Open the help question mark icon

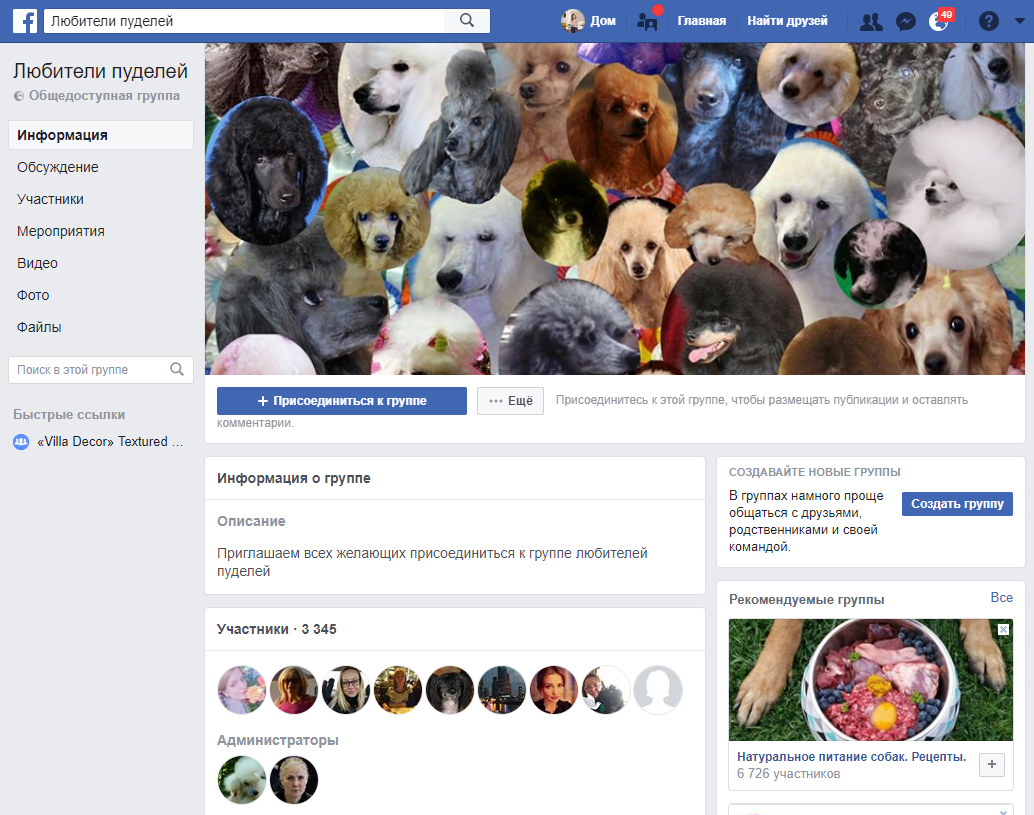[988, 22]
